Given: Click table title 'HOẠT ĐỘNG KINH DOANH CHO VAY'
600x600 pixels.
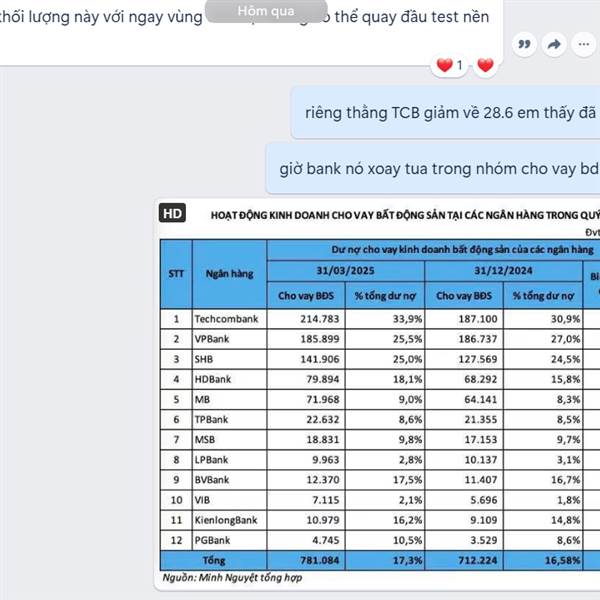Looking at the screenshot, I should coord(405,215).
